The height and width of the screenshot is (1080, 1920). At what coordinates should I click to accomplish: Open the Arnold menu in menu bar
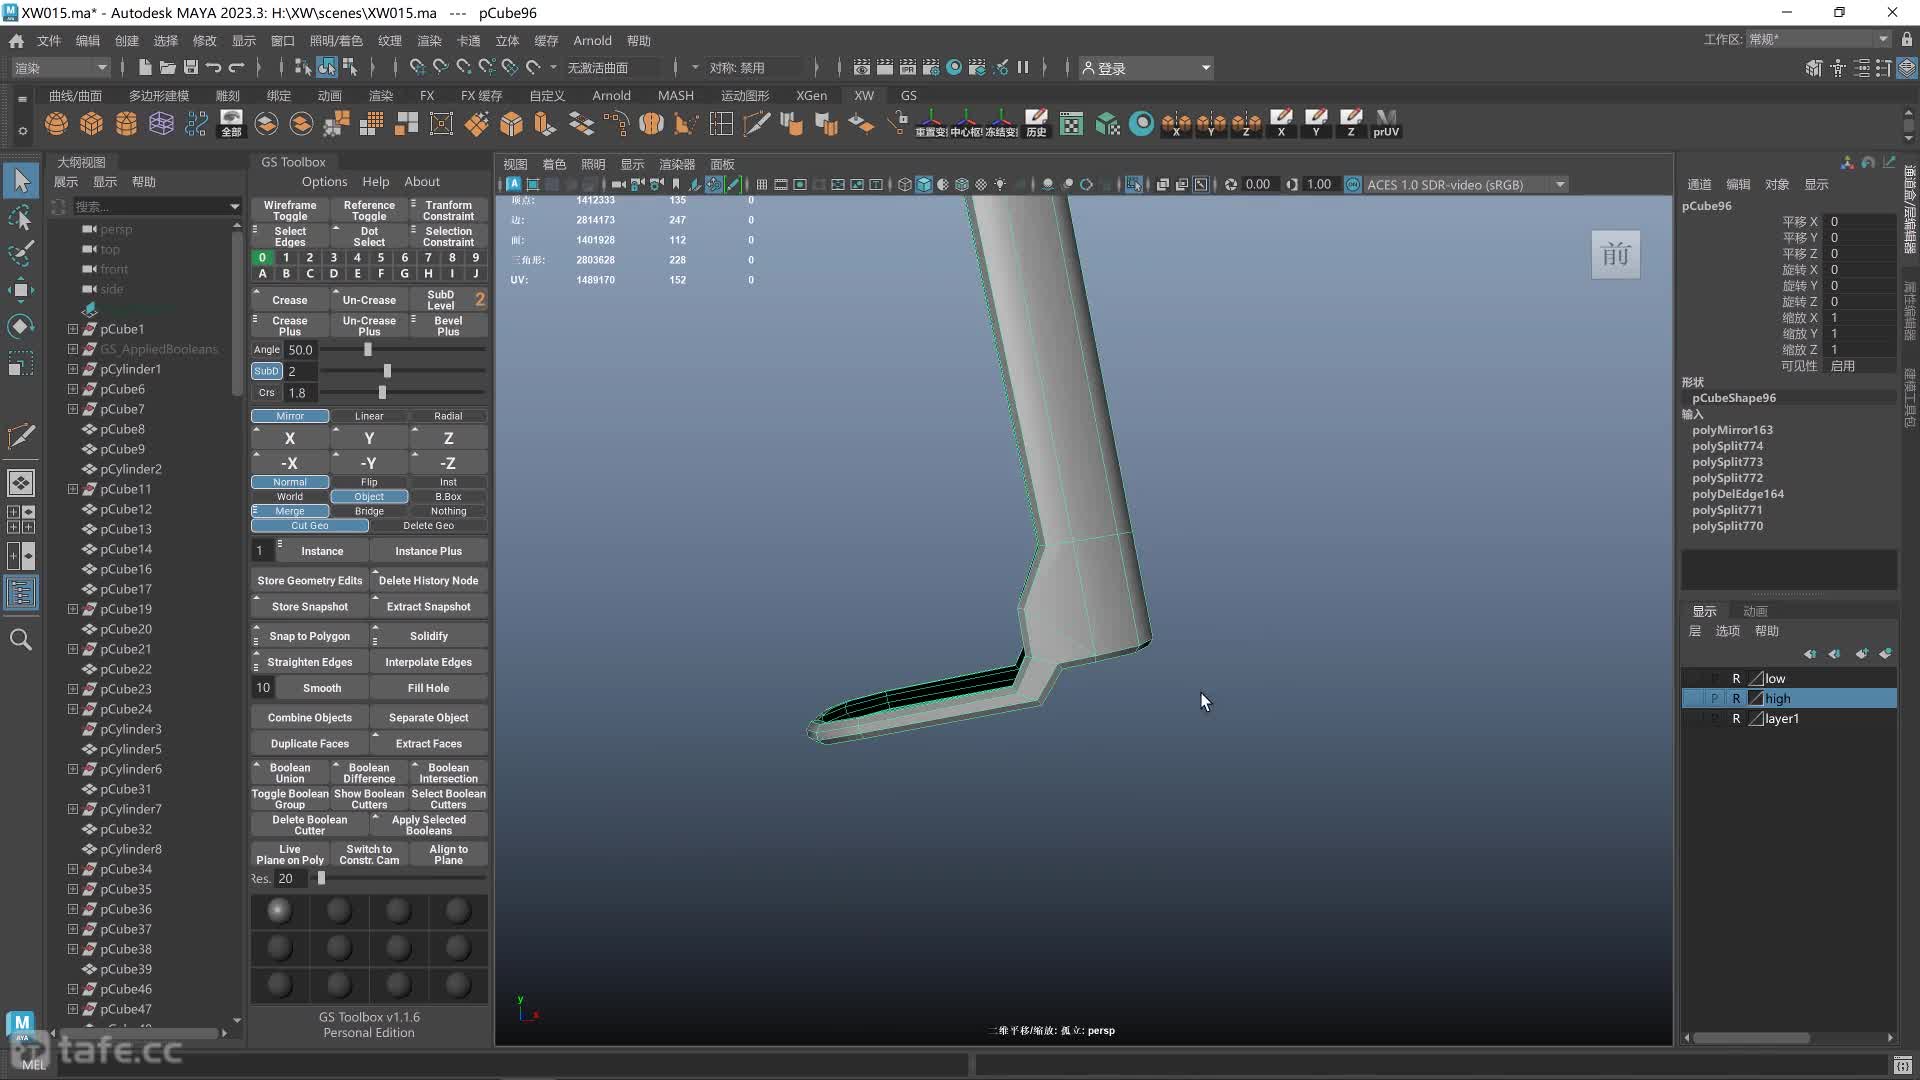592,41
